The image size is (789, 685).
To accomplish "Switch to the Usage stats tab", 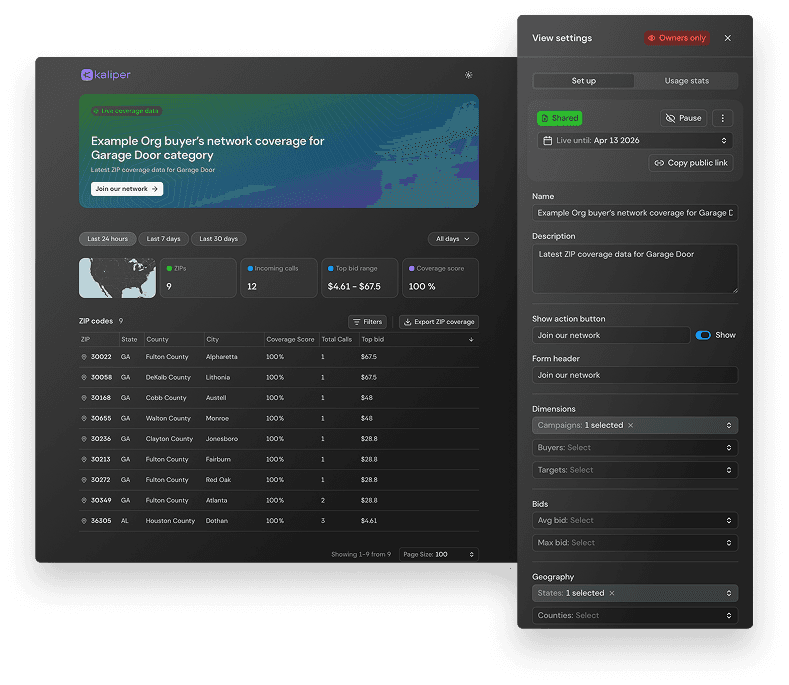I will [x=686, y=81].
